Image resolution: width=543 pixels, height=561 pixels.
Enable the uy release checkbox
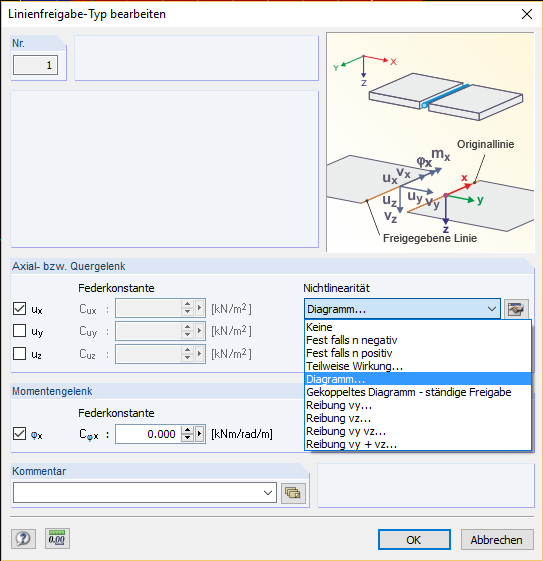(x=19, y=331)
